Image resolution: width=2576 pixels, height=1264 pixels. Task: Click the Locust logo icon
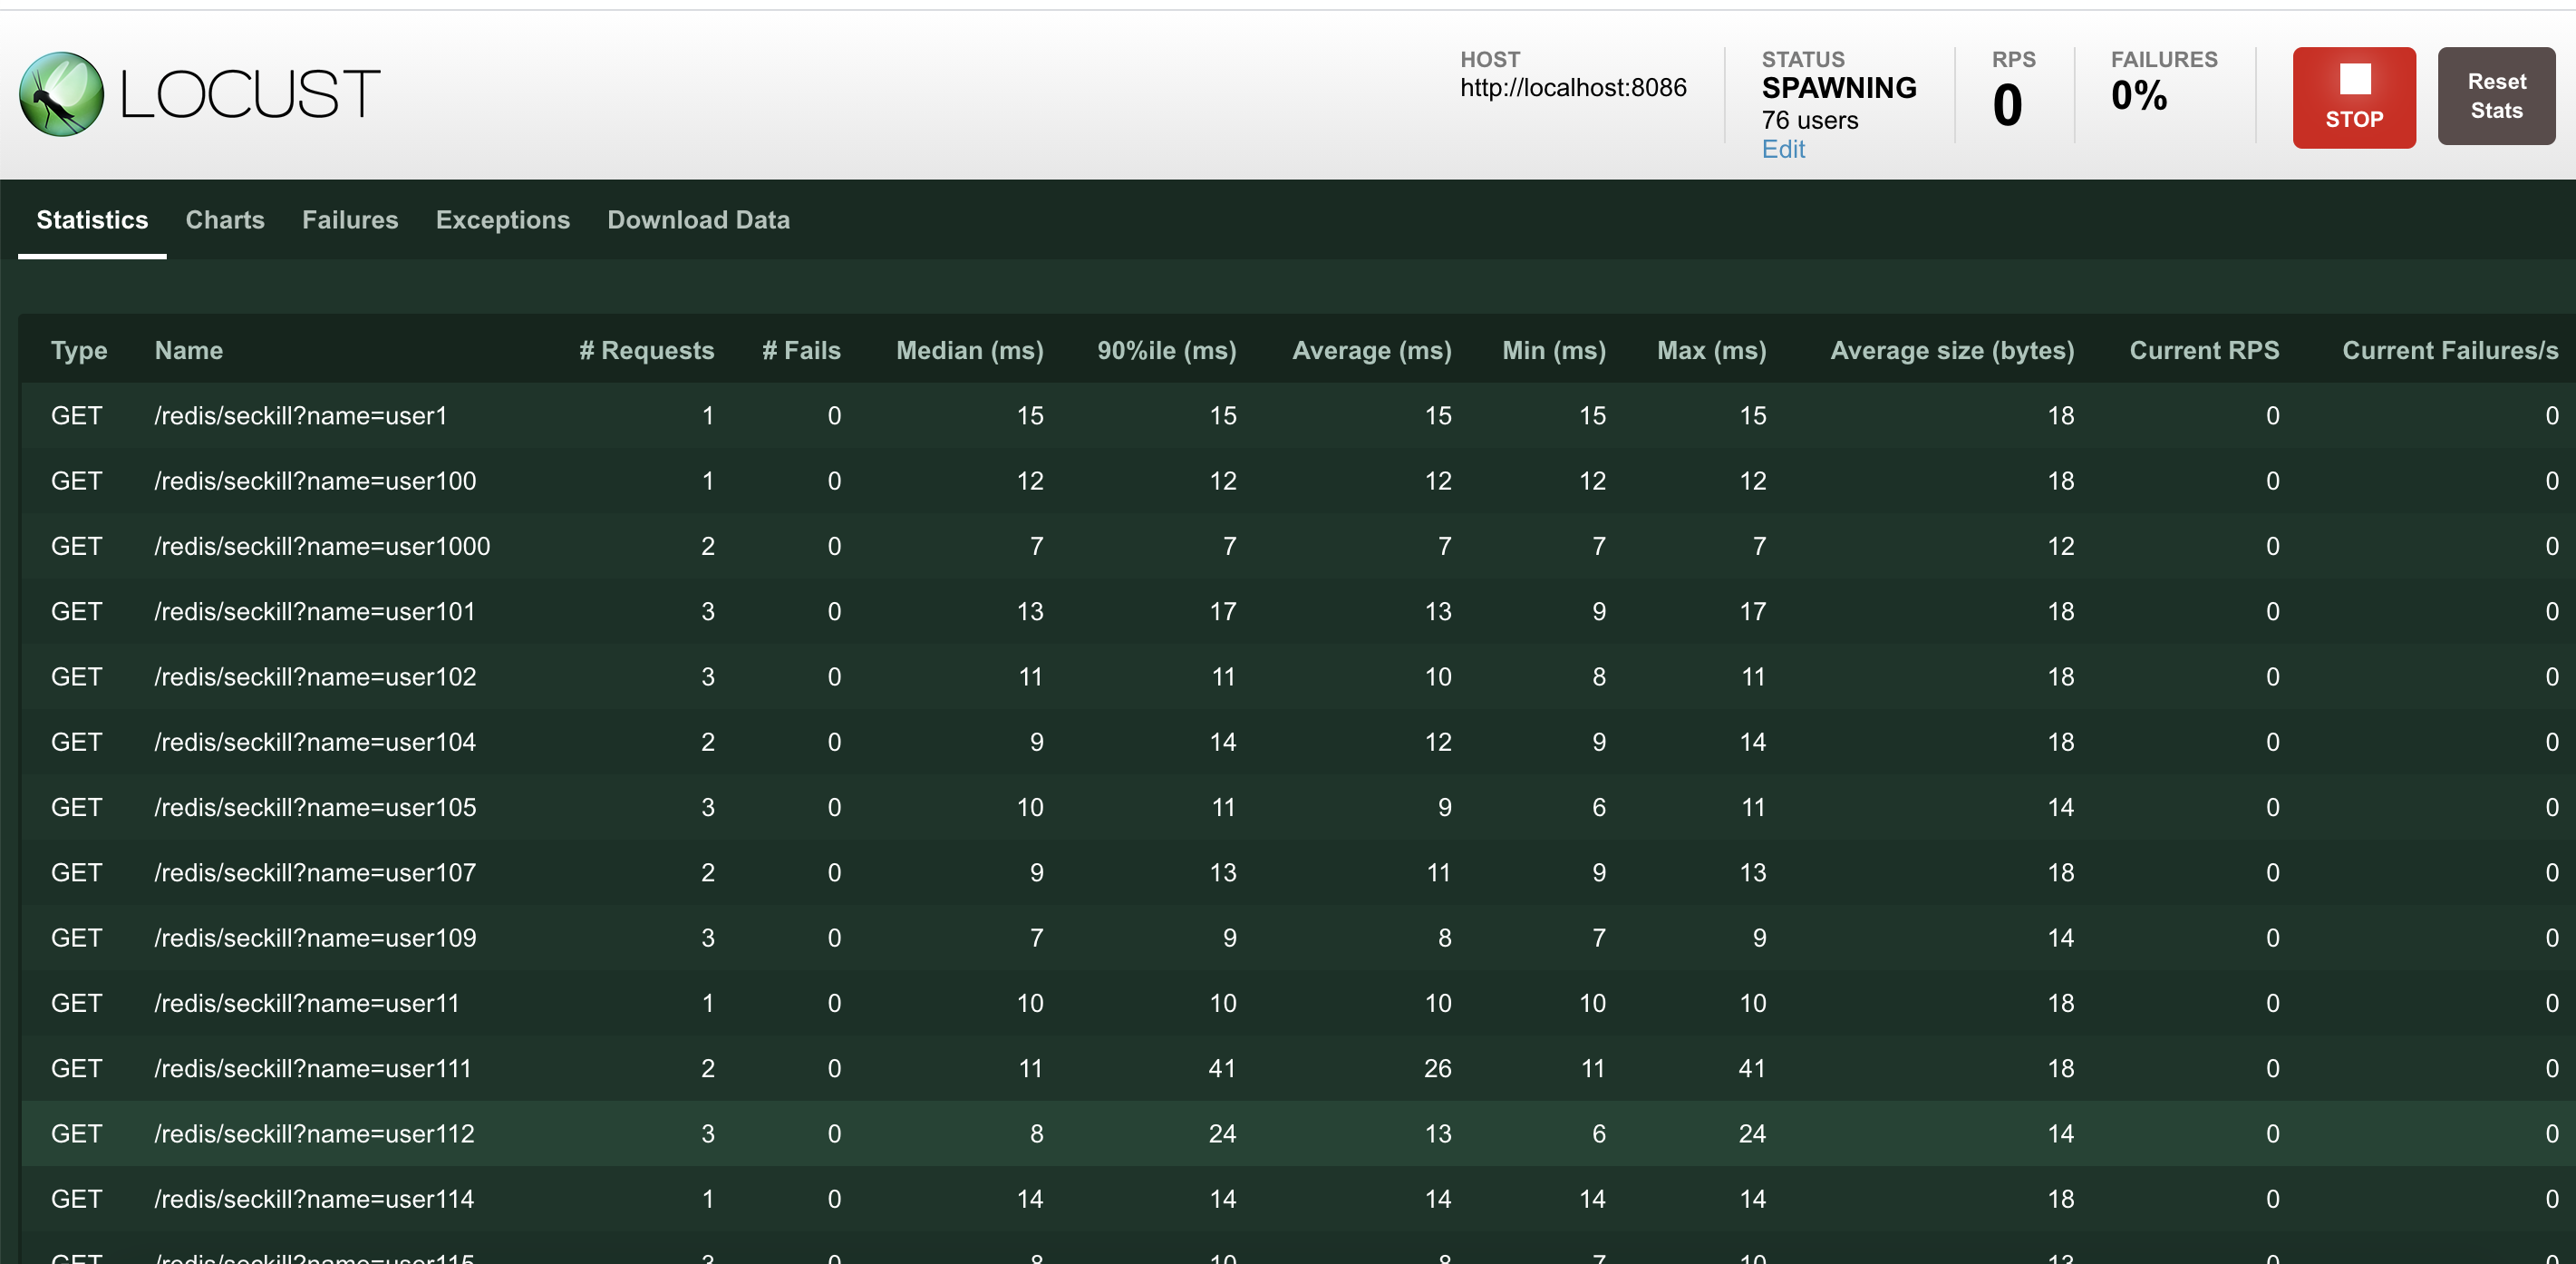[62, 94]
